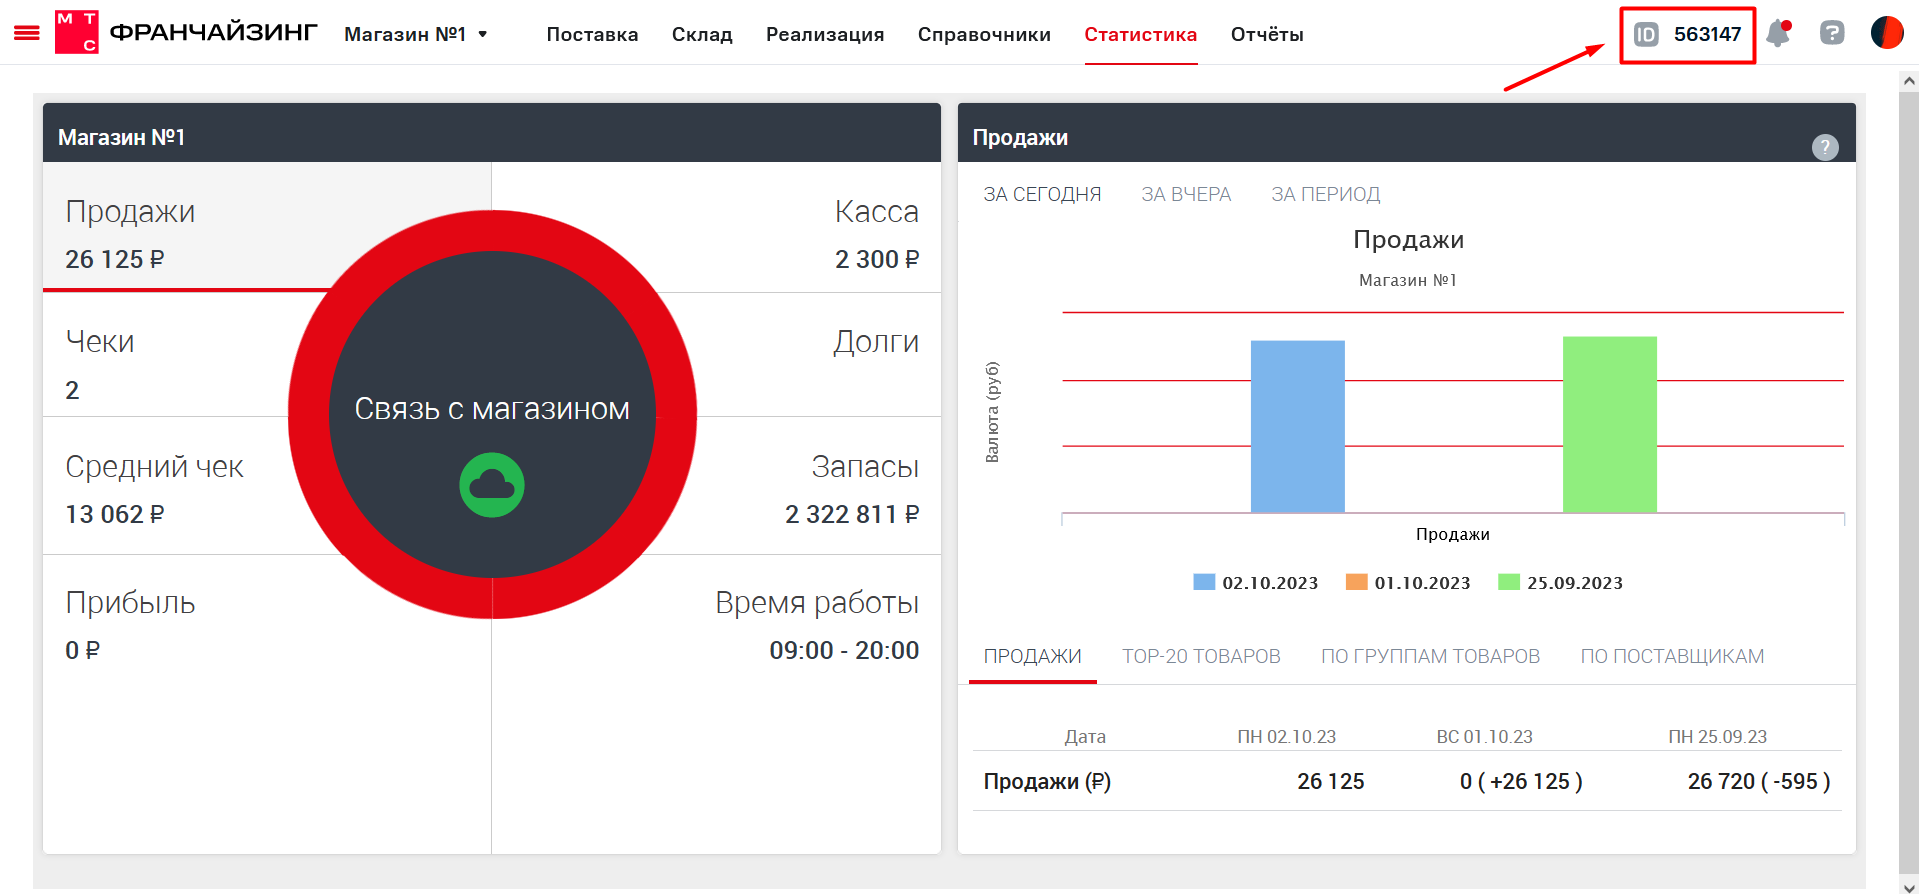Open the Продажи panel help icon
1919x894 pixels.
[1825, 148]
